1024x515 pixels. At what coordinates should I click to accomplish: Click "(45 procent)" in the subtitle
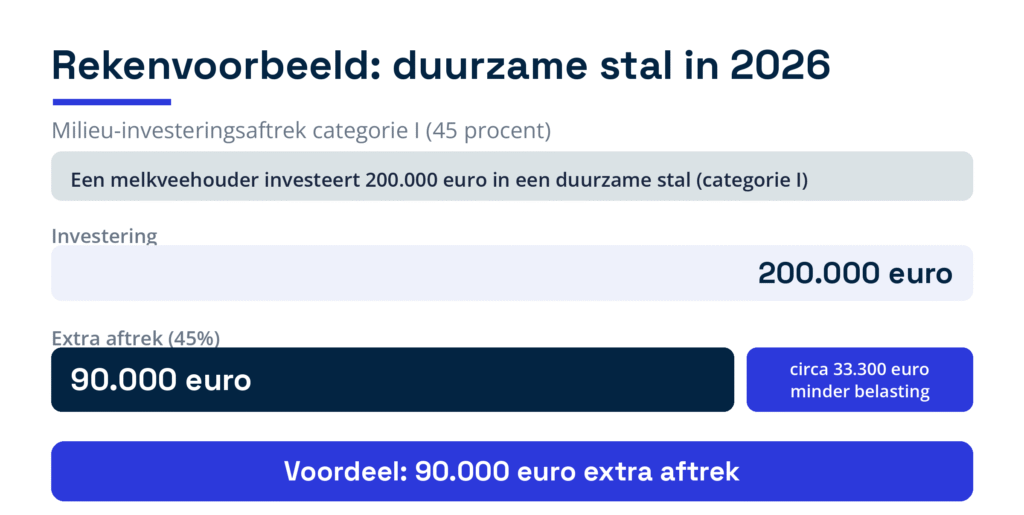click(x=488, y=131)
